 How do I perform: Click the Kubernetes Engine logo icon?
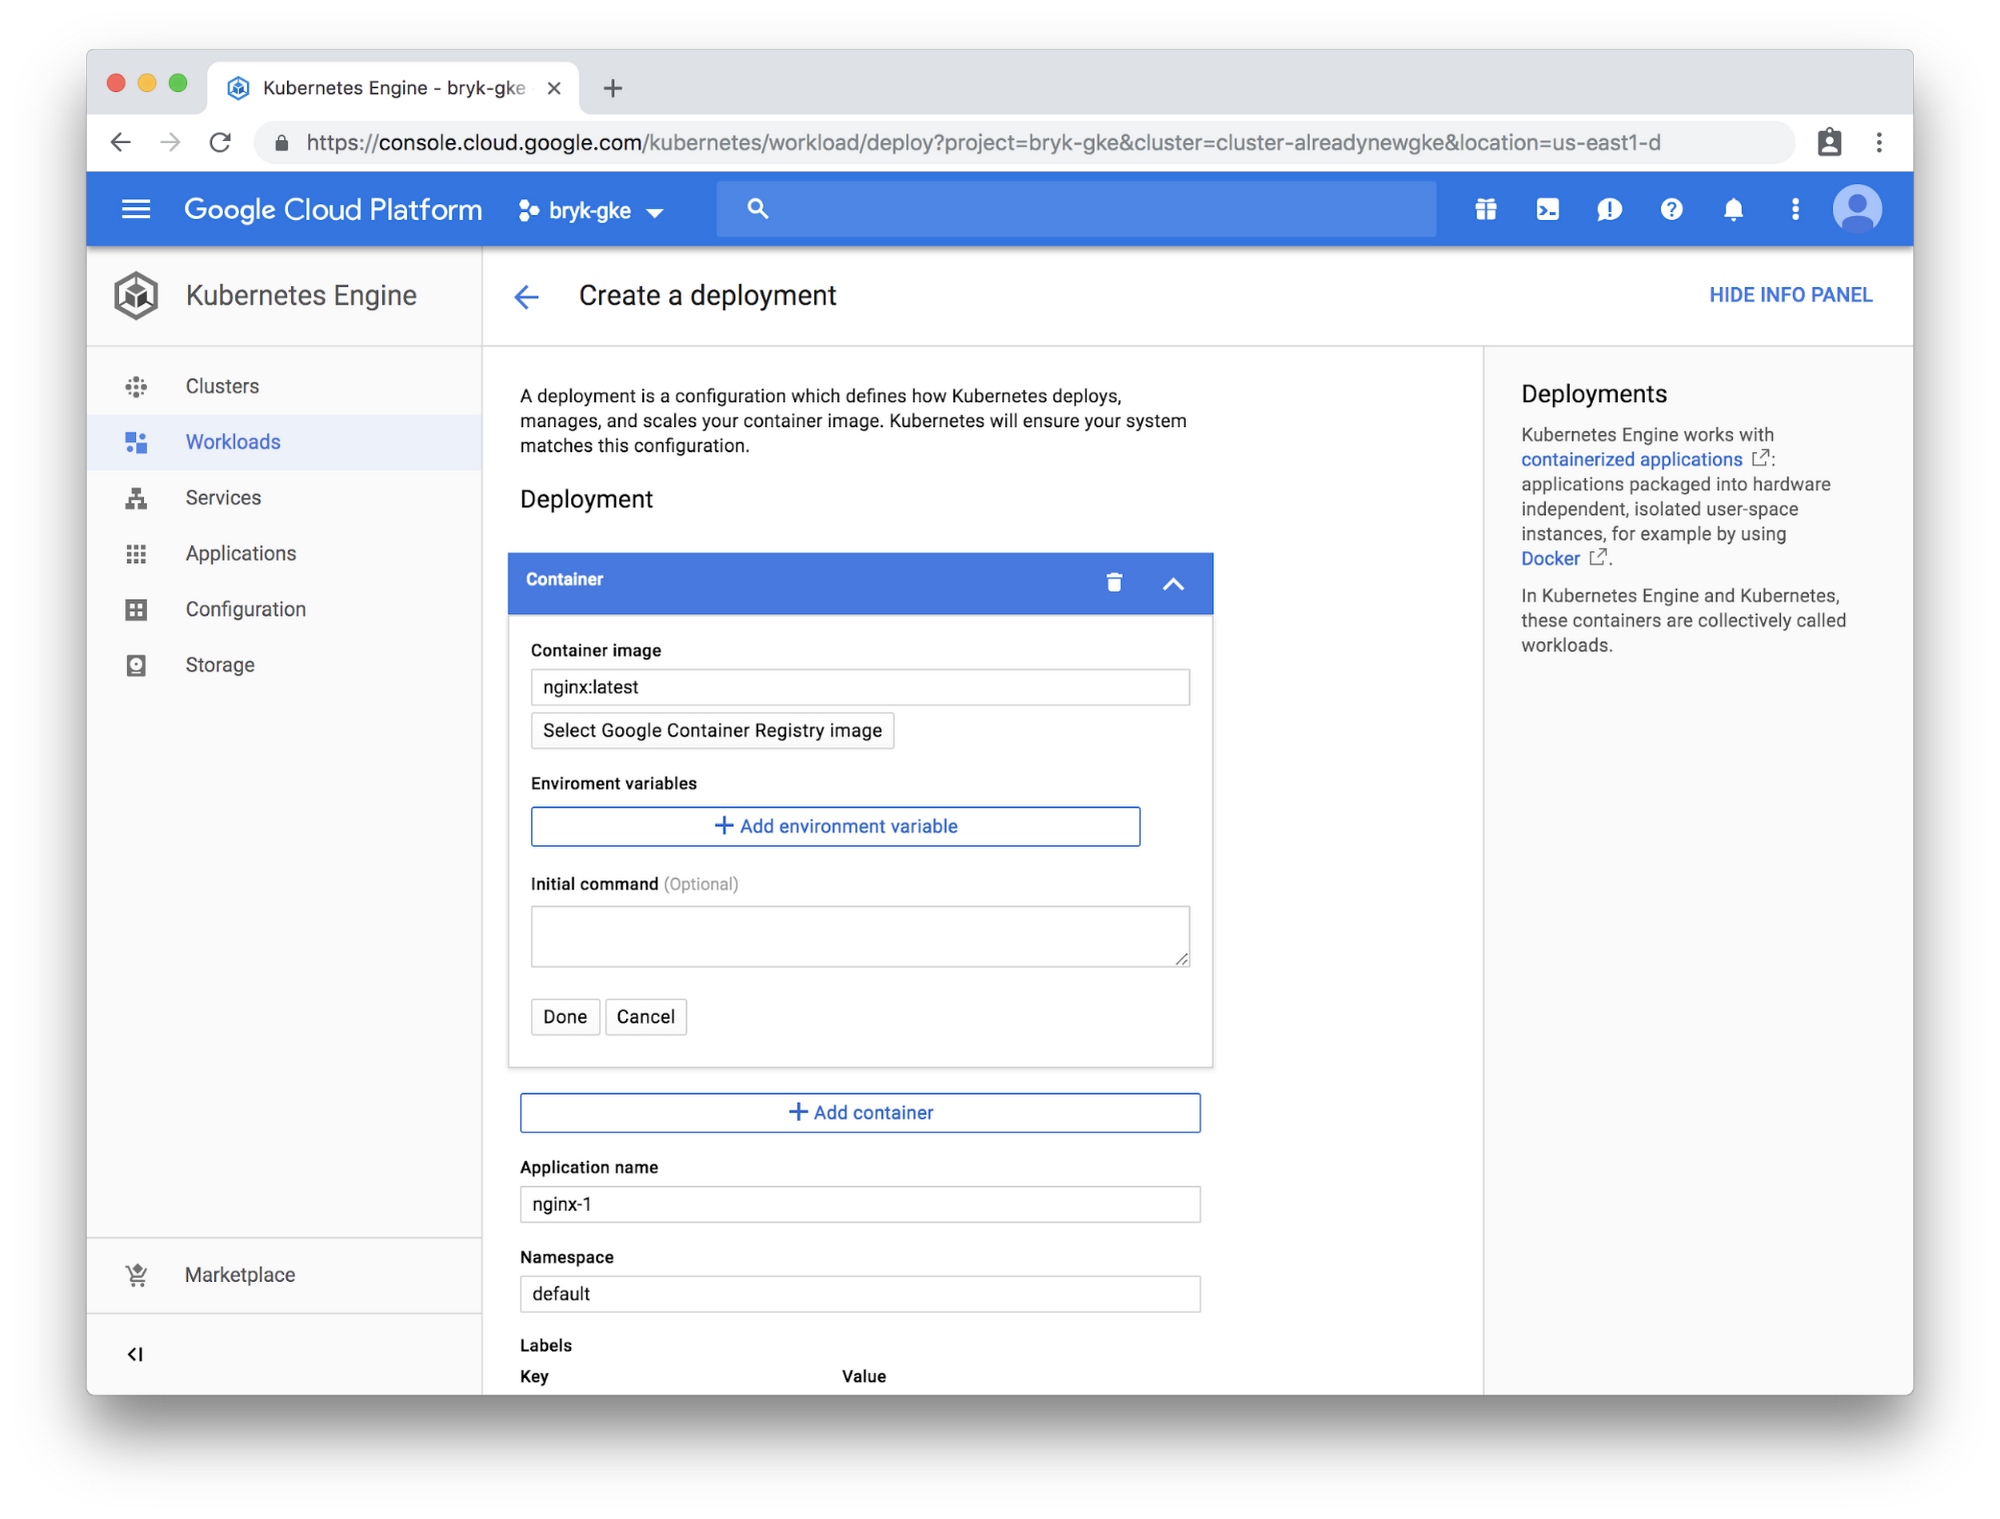pyautogui.click(x=136, y=296)
